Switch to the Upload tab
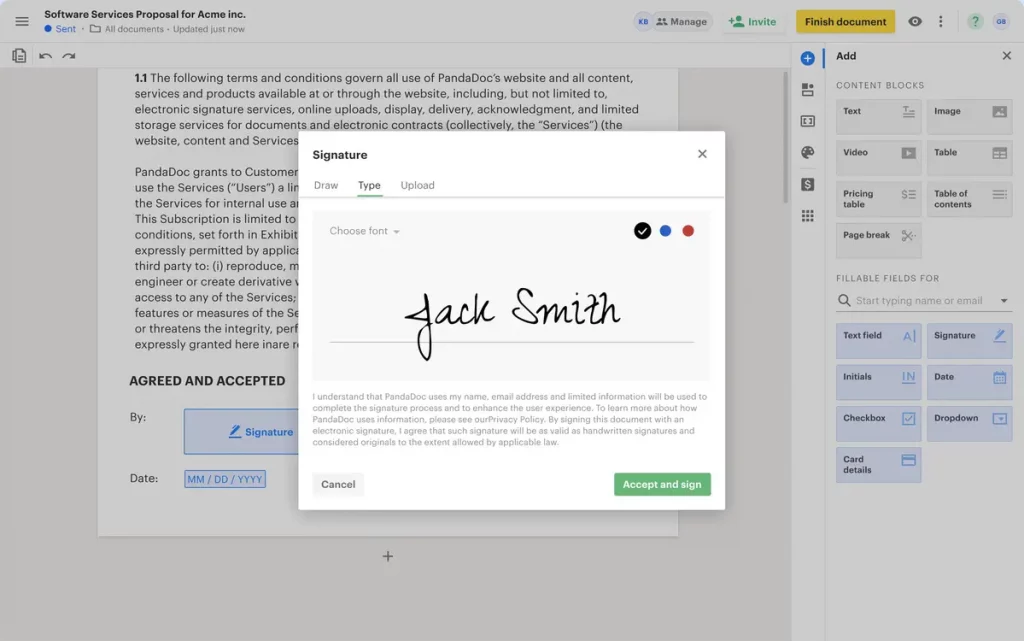The width and height of the screenshot is (1024, 641). 417,185
